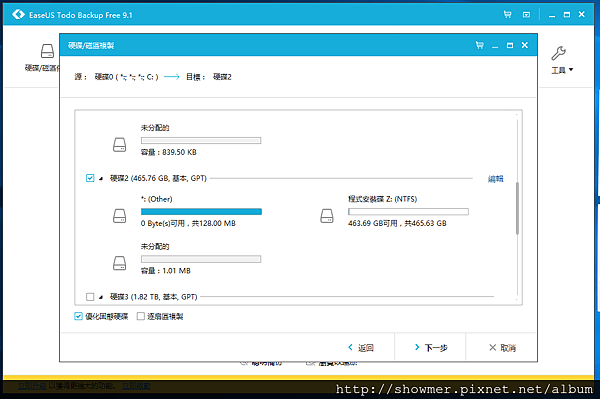Click the shopping cart icon in main title bar
The height and width of the screenshot is (399, 600).
(x=507, y=15)
